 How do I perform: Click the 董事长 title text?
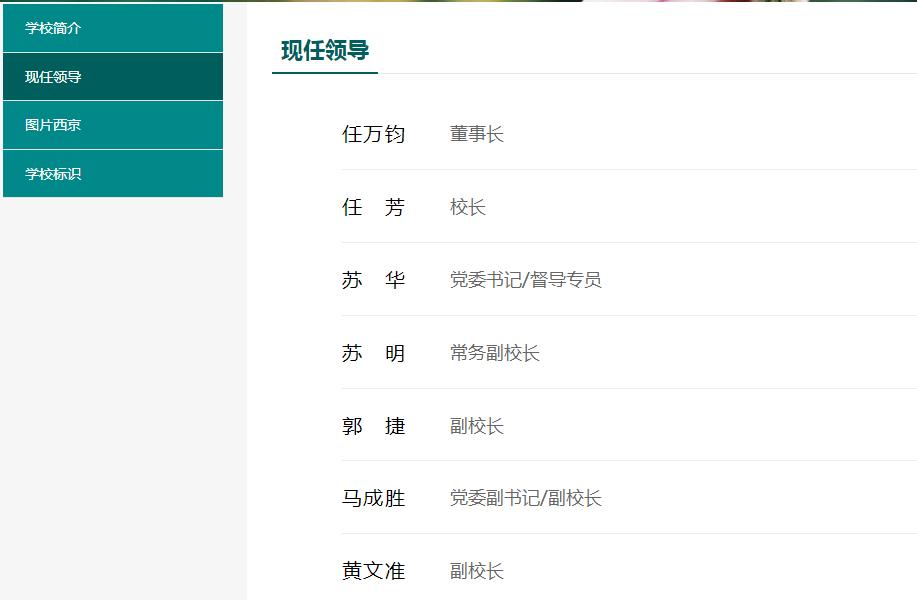coord(479,134)
